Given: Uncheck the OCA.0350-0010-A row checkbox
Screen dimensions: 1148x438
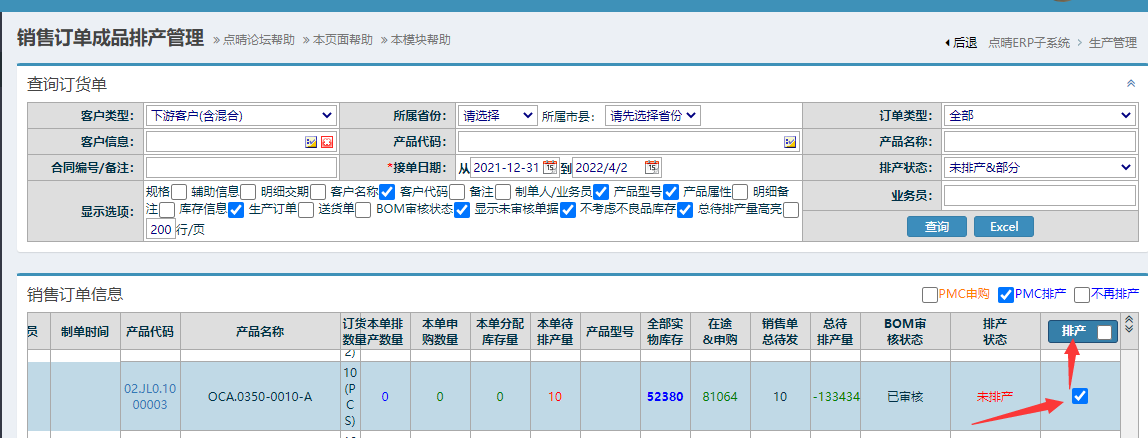Looking at the screenshot, I should coord(1080,396).
